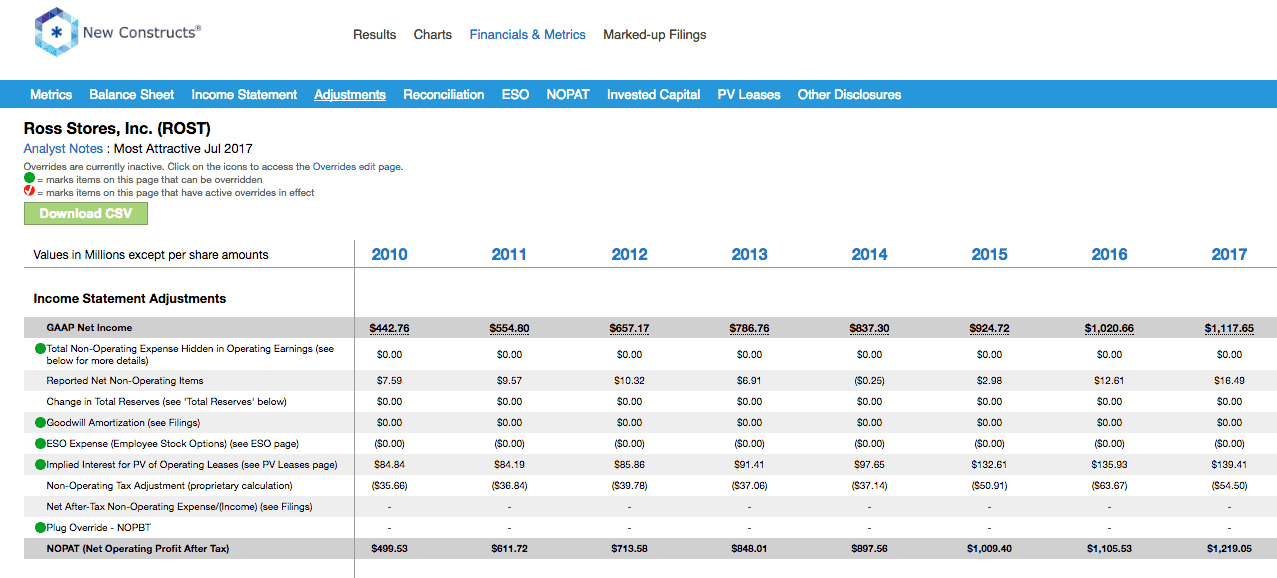The width and height of the screenshot is (1277, 578).
Task: Open the 2014 year column header
Action: [x=869, y=254]
